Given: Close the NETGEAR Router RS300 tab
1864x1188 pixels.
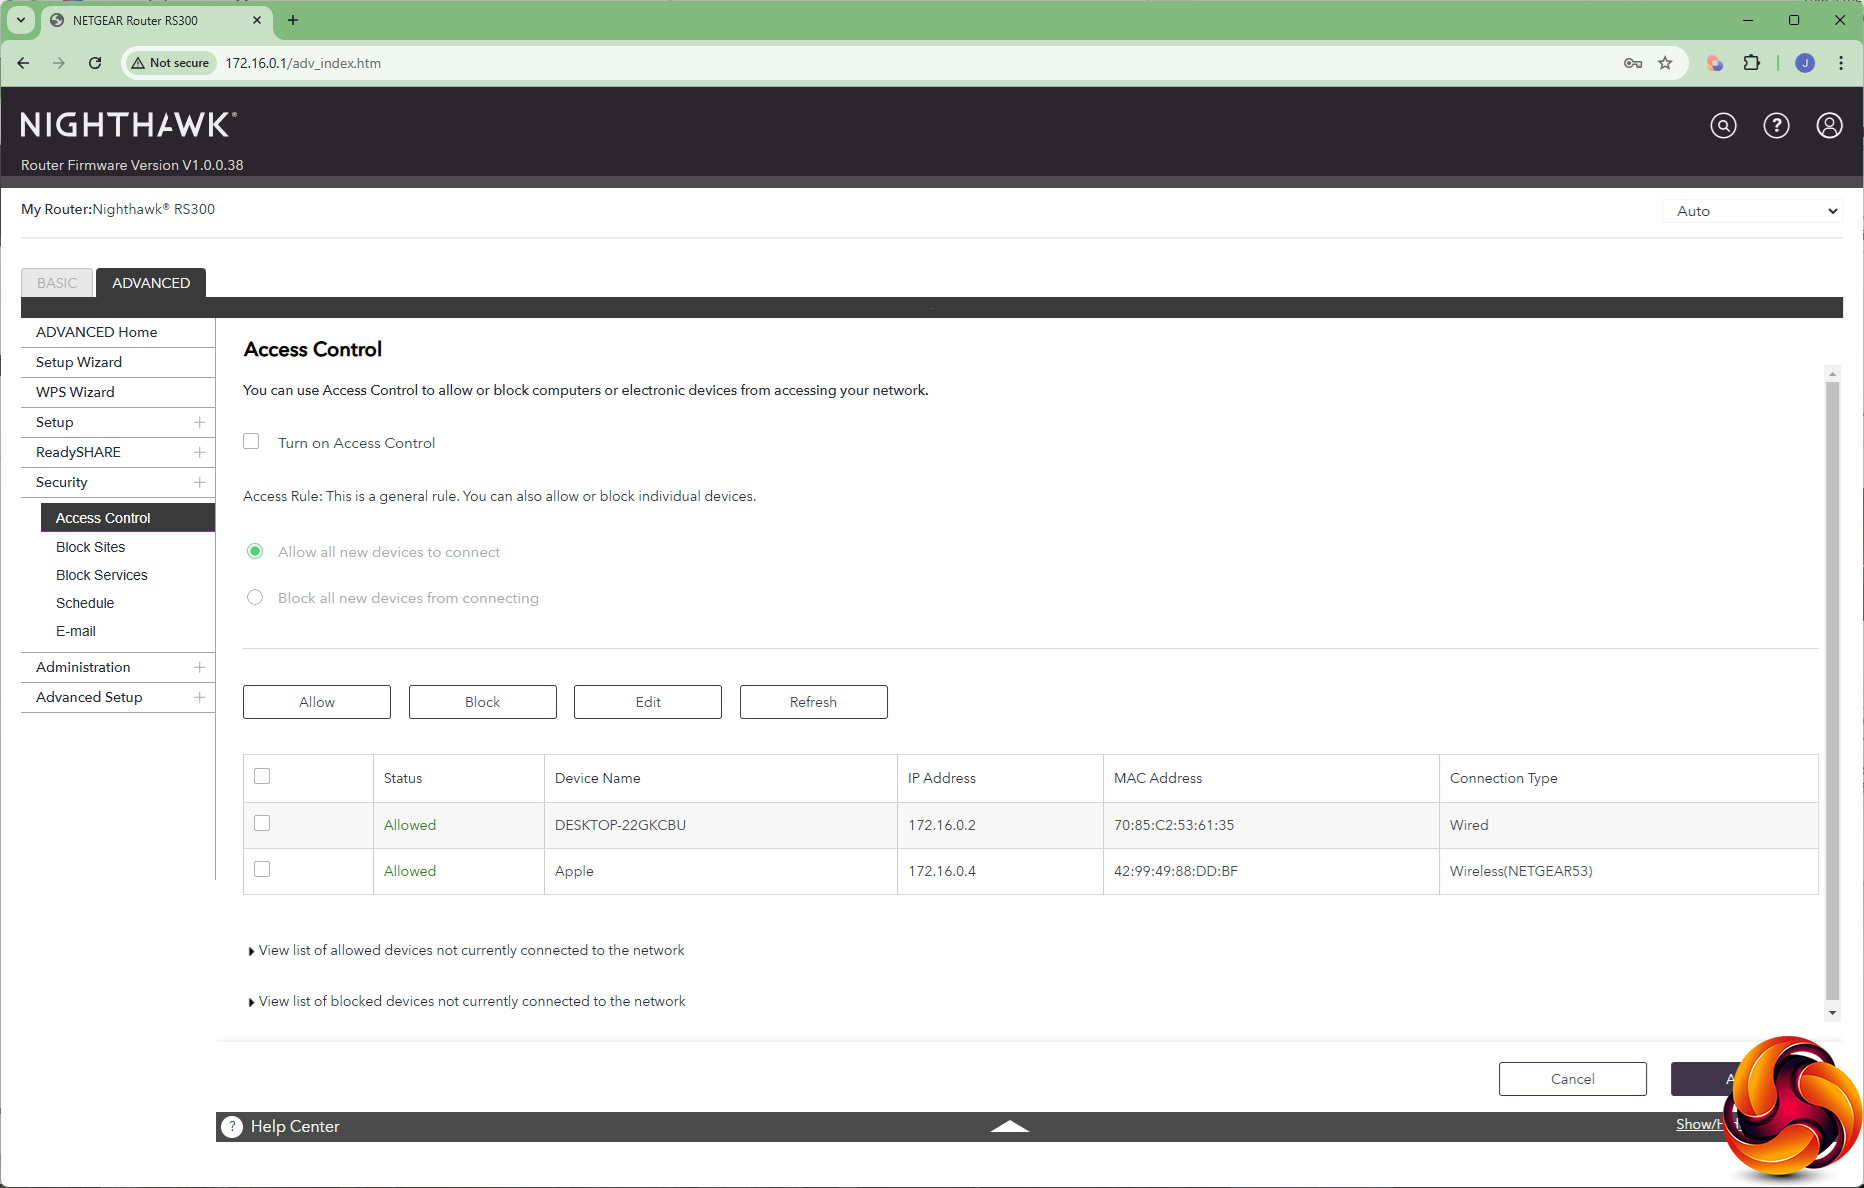Looking at the screenshot, I should click(x=257, y=20).
